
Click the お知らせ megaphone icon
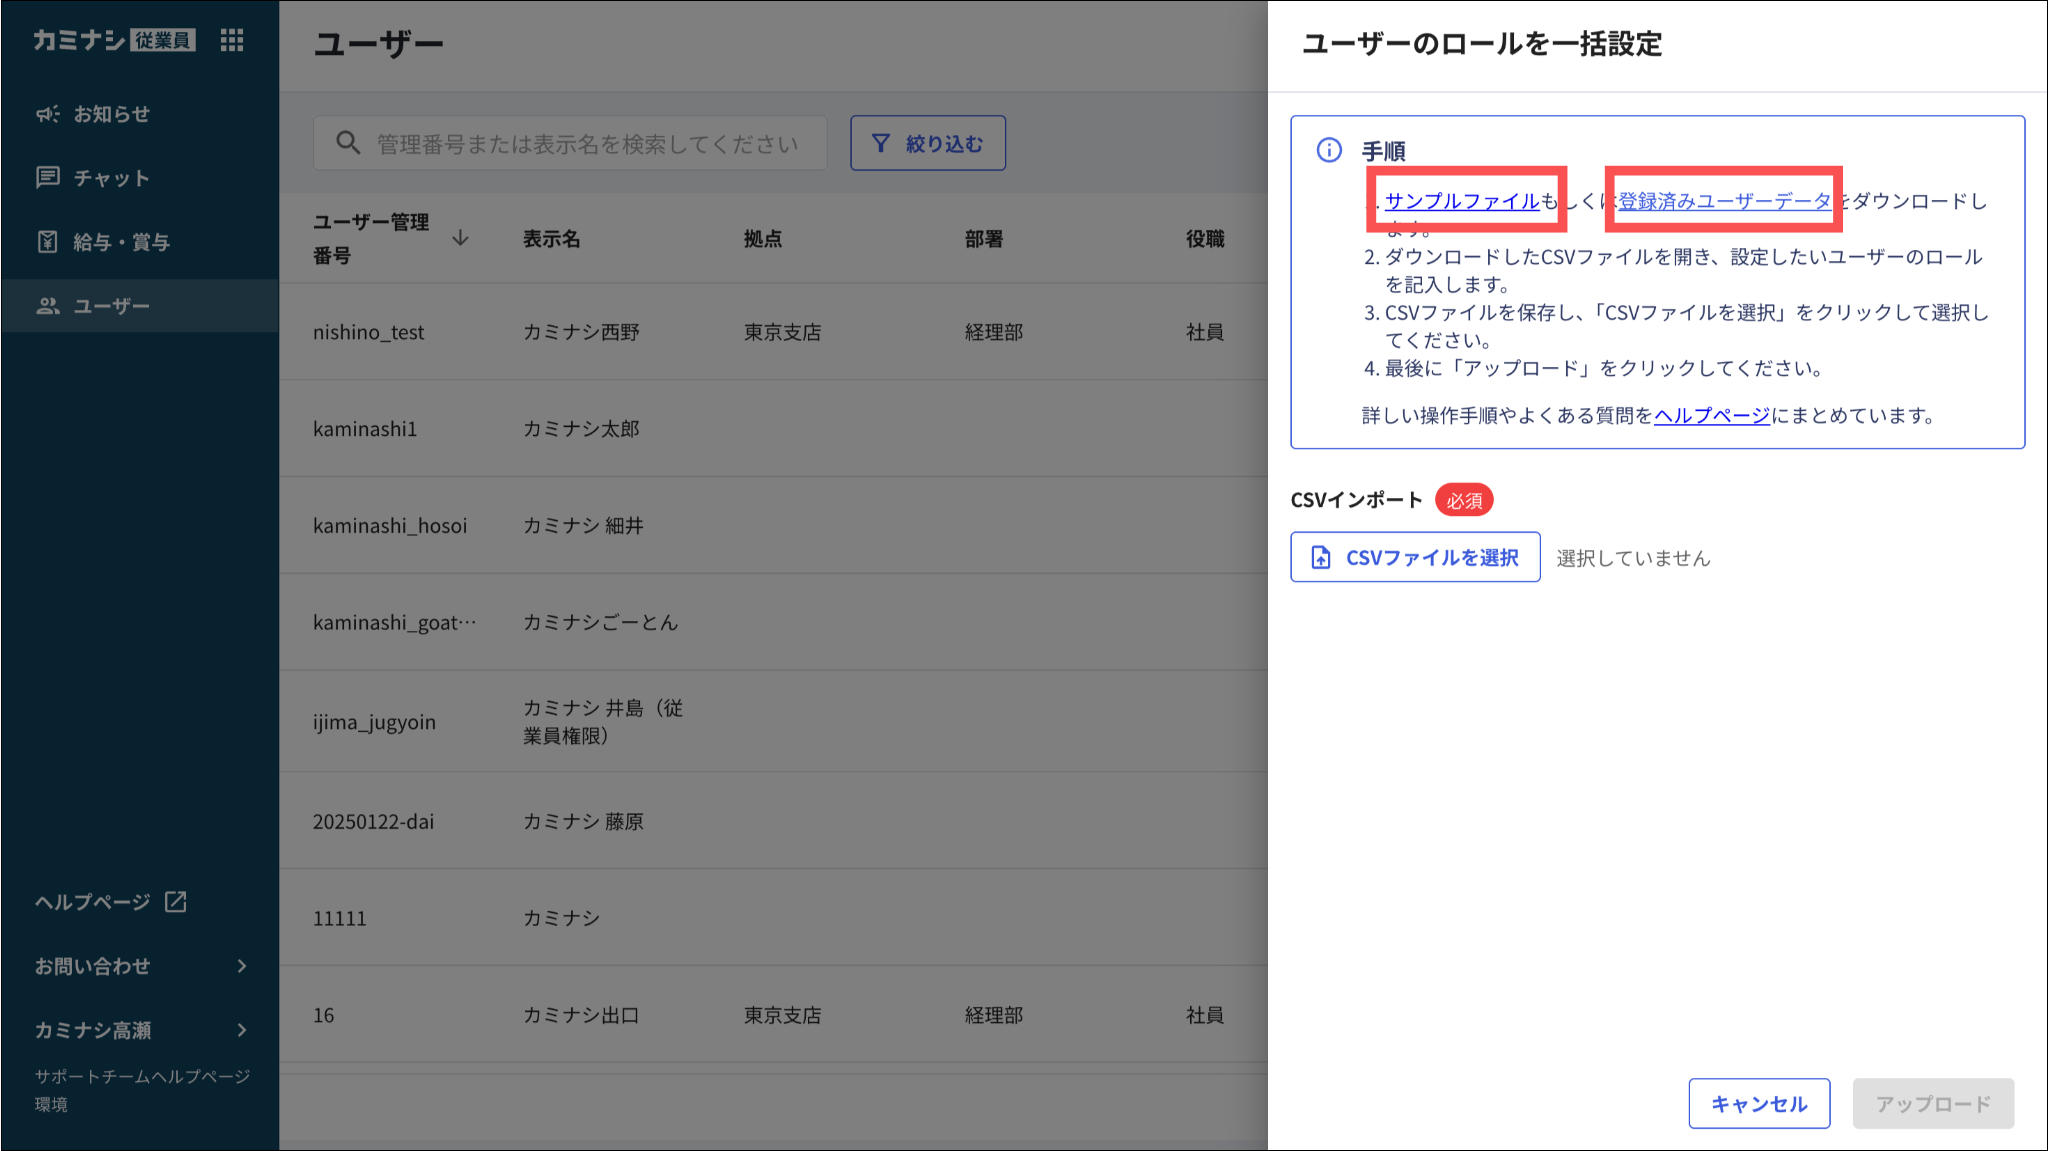tap(47, 114)
